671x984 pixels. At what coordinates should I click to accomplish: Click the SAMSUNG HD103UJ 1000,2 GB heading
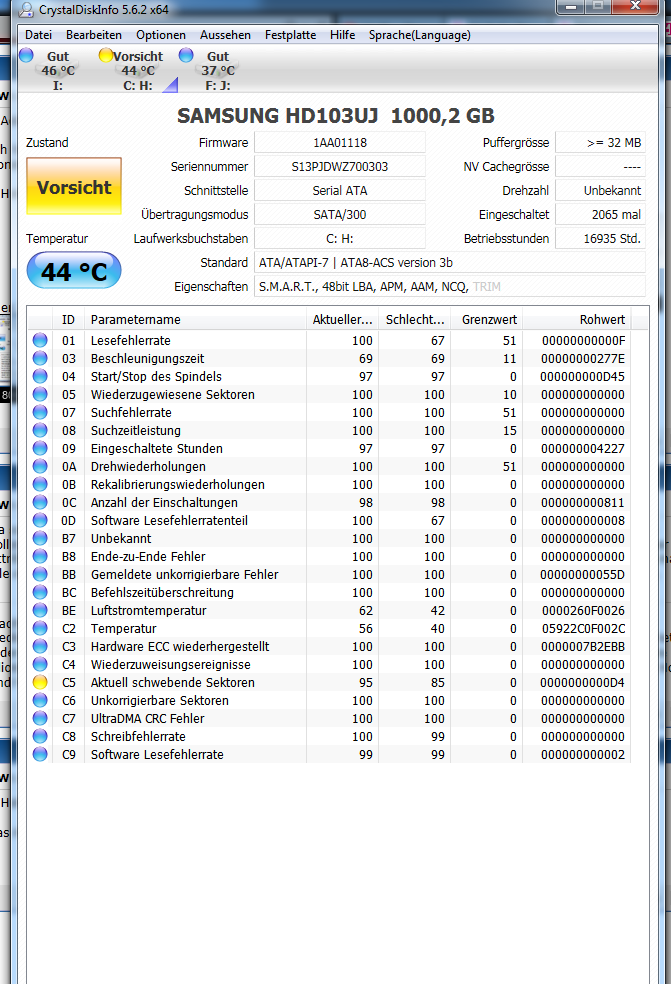click(x=336, y=115)
